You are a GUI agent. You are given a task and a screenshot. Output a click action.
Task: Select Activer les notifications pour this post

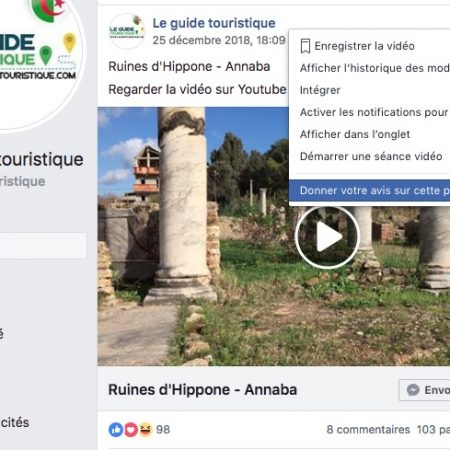click(374, 112)
